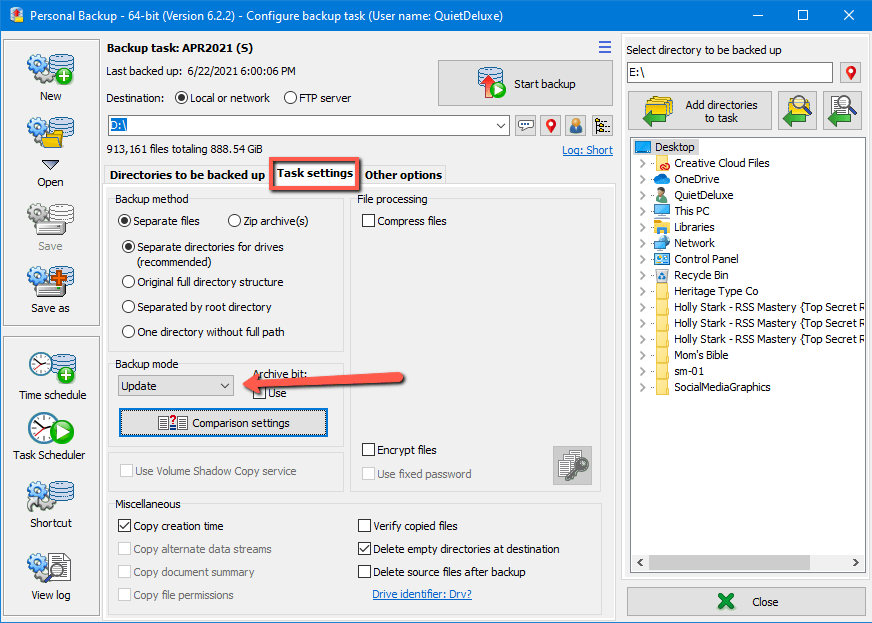872x623 pixels.
Task: Open the Backup mode Update dropdown
Action: [x=176, y=386]
